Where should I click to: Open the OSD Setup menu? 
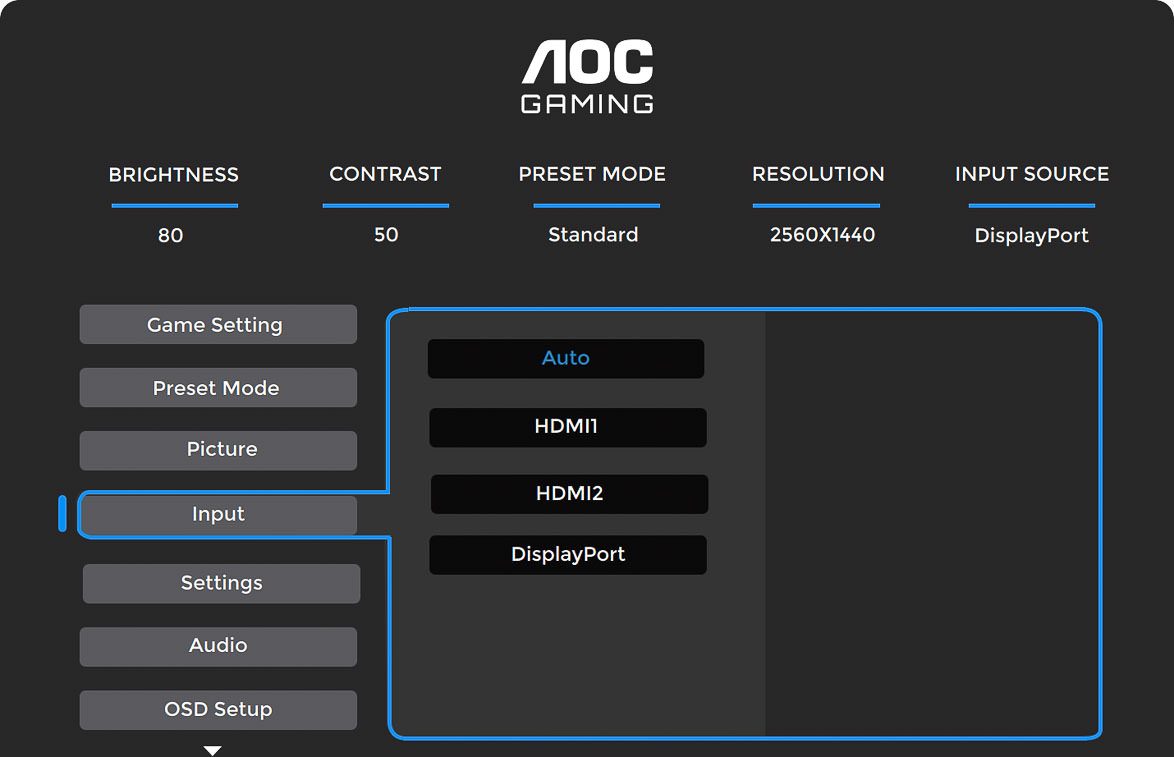(x=218, y=710)
